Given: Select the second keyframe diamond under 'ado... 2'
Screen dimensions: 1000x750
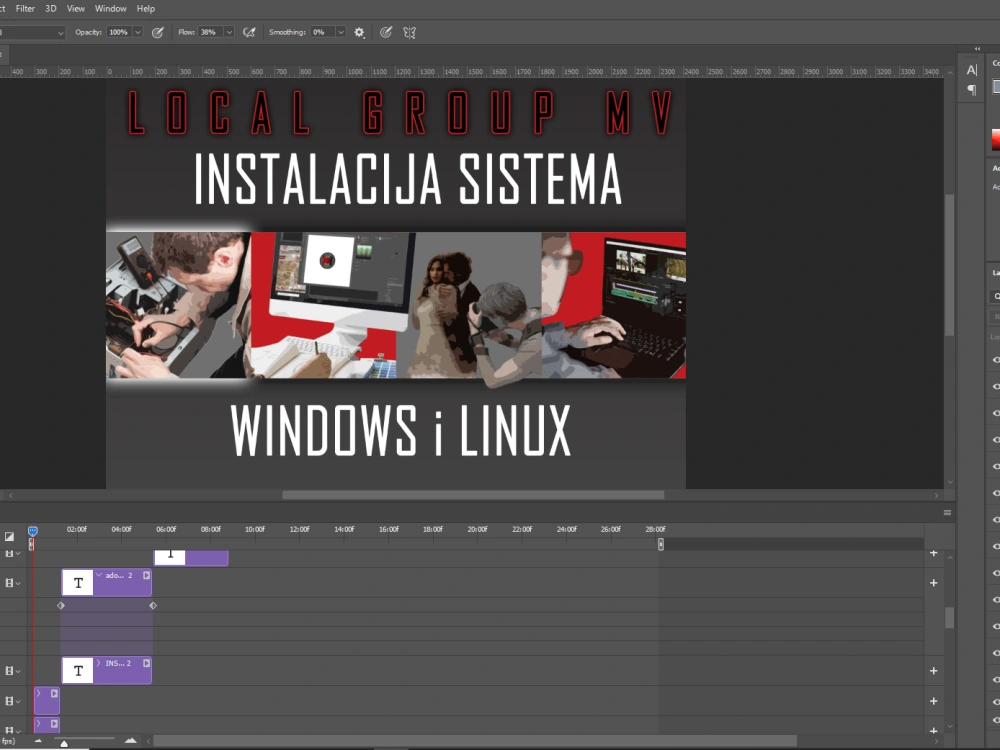Looking at the screenshot, I should [153, 605].
